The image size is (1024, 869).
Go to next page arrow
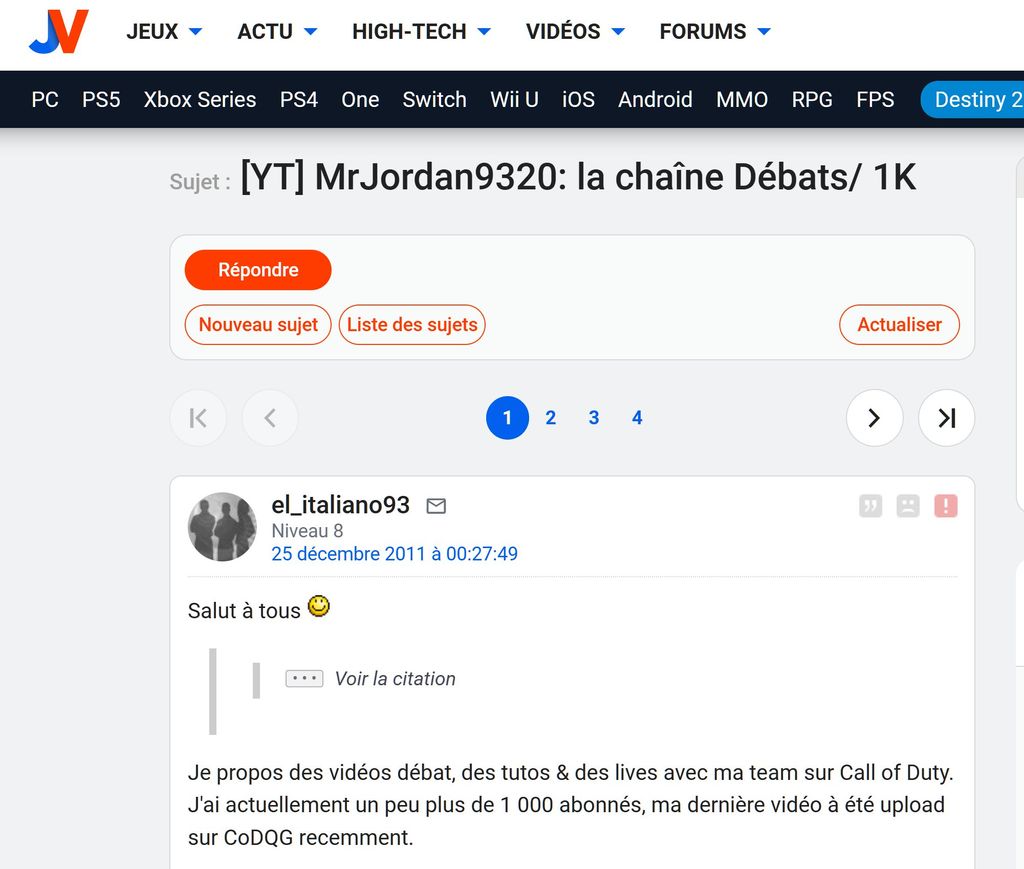874,418
